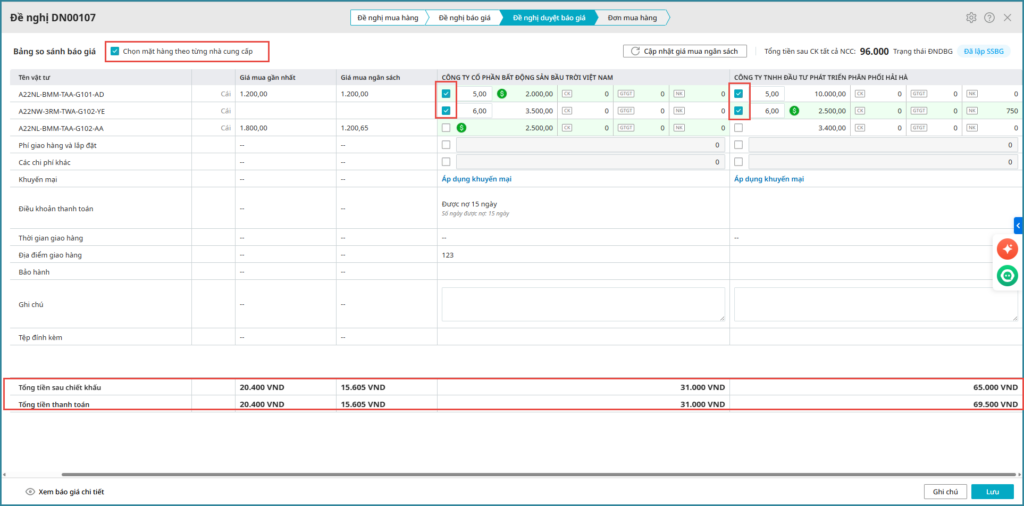The width and height of the screenshot is (1024, 506).
Task: Click green dollar icon in G102-AA row
Action: [461, 128]
